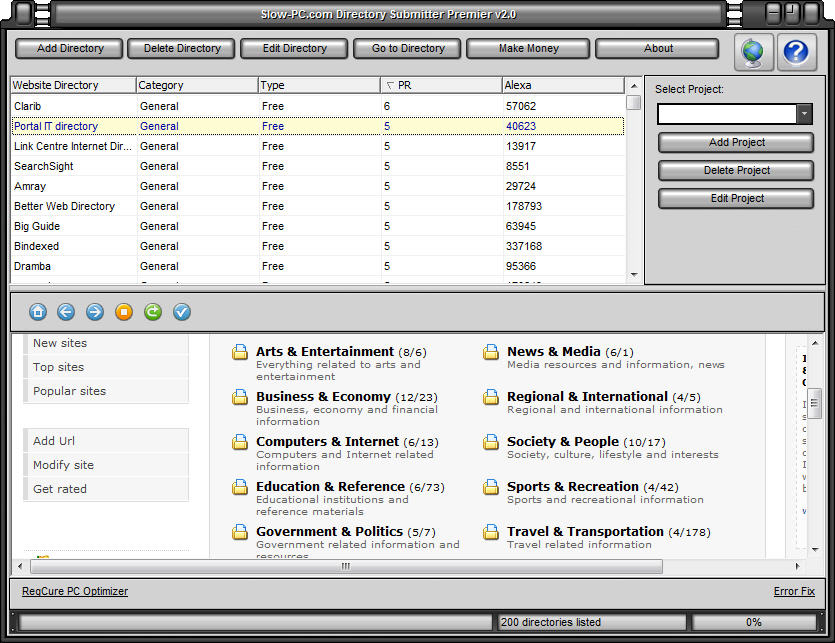Click the Education & Reference folder icon
The width and height of the screenshot is (835, 643).
[240, 487]
